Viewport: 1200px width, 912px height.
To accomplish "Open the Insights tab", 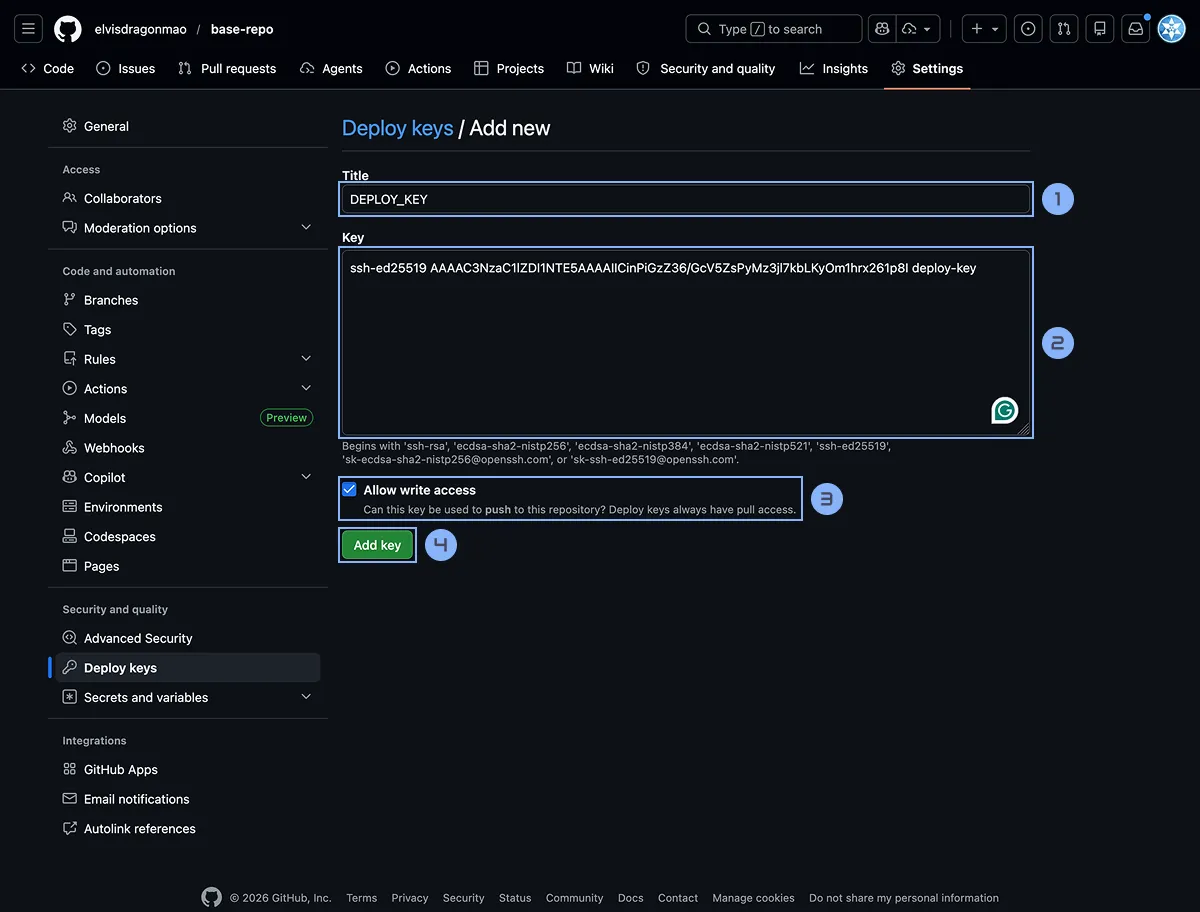I will click(x=834, y=69).
